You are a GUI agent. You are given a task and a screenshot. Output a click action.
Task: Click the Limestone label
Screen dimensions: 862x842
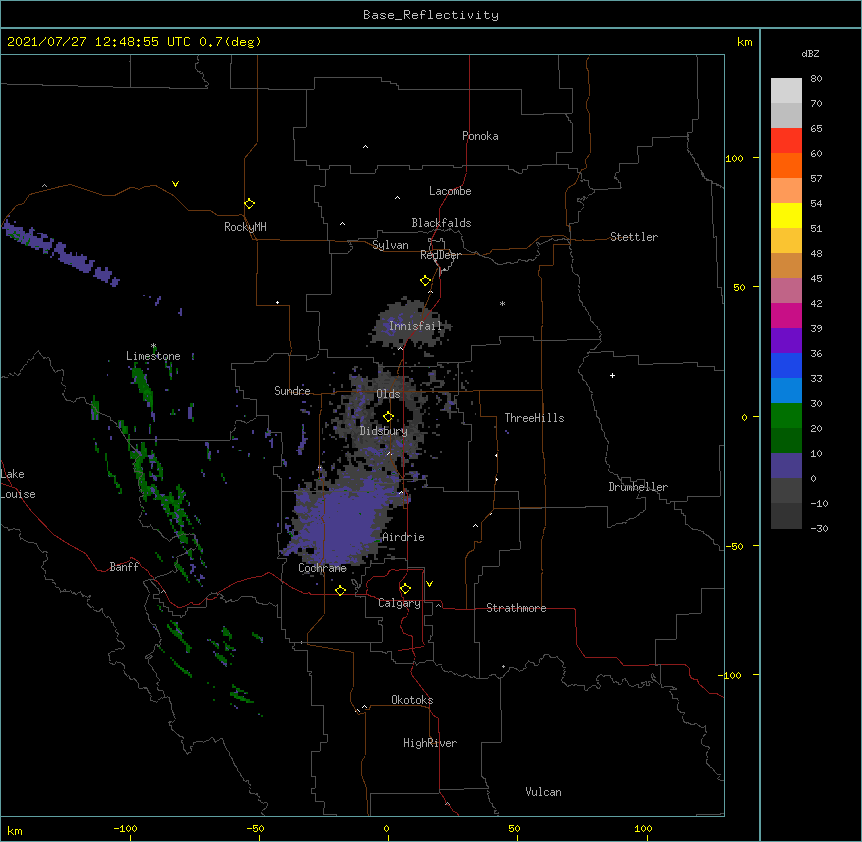click(153, 356)
